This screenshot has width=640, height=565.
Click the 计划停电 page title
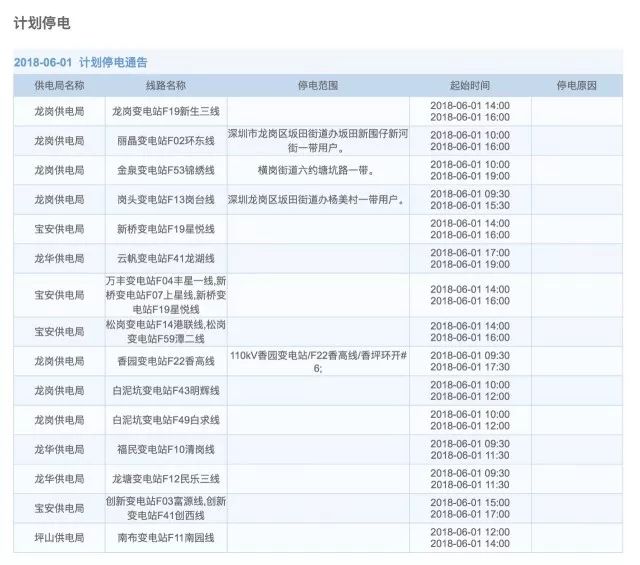pos(42,23)
